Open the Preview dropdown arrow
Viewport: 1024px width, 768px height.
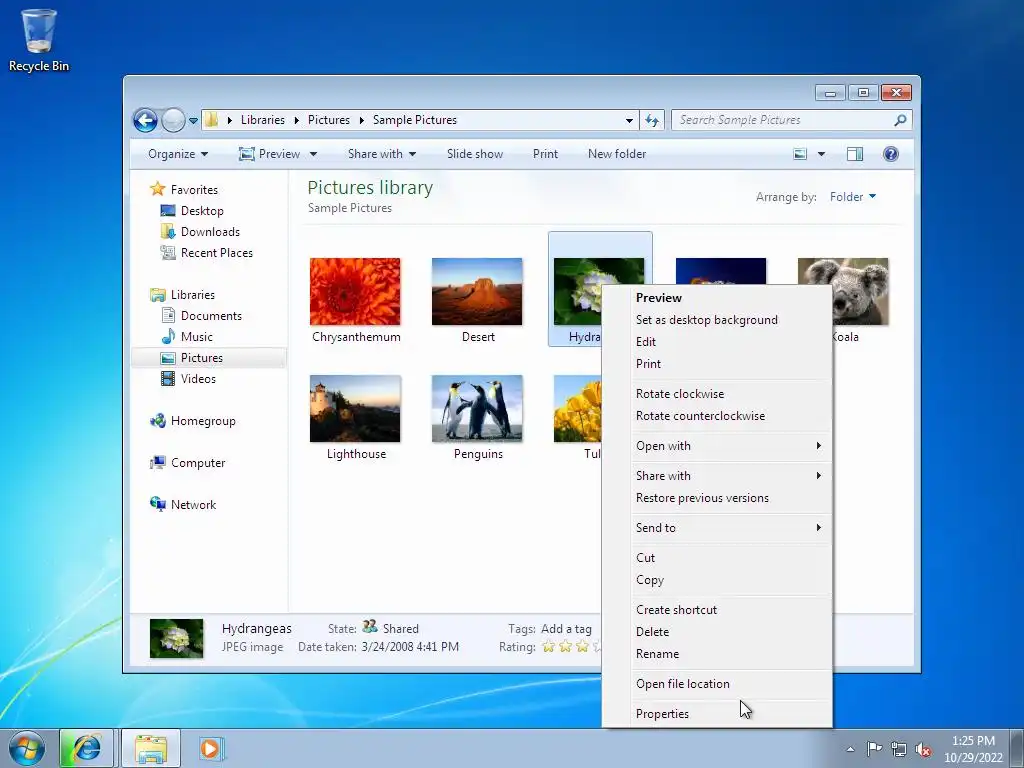pos(313,154)
